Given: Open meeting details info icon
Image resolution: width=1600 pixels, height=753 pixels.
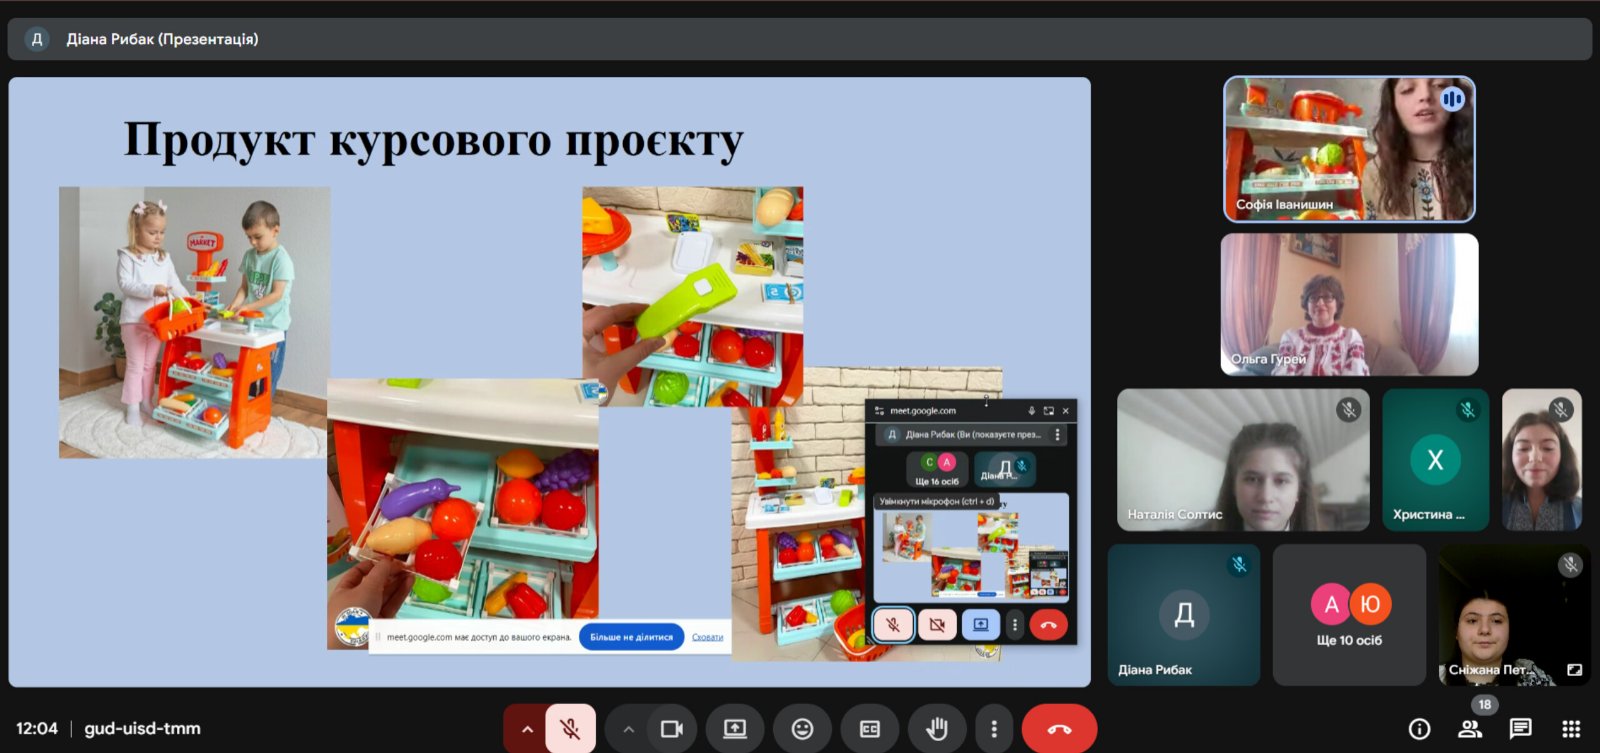Looking at the screenshot, I should pos(1419,729).
